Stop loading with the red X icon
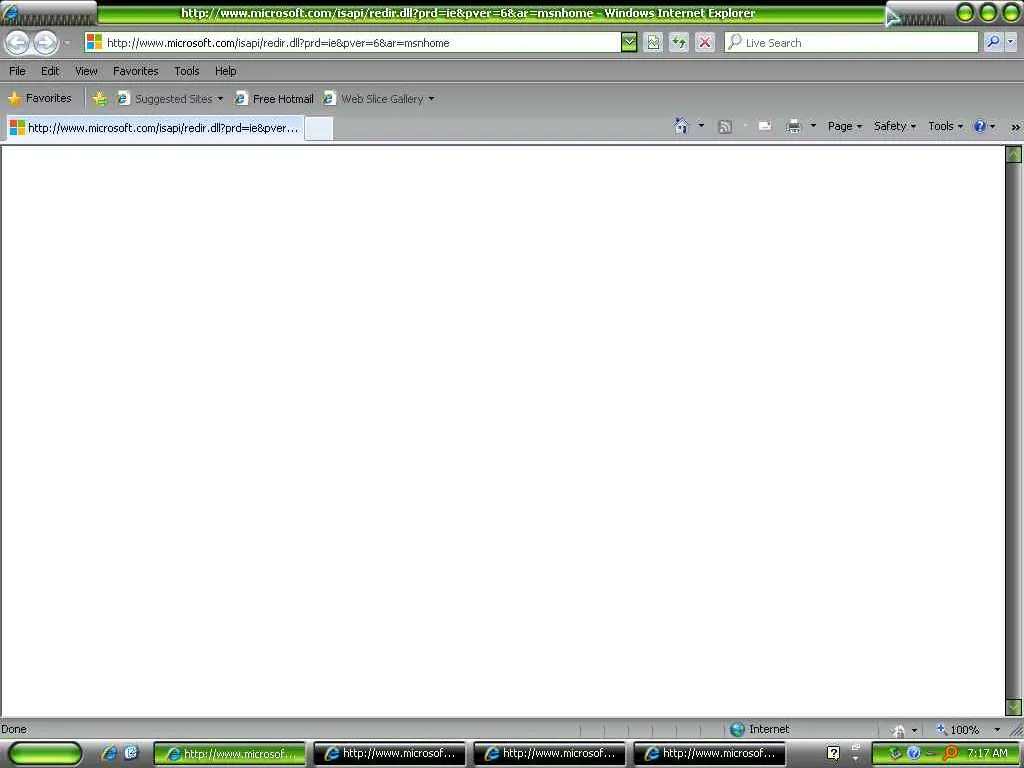 point(705,43)
